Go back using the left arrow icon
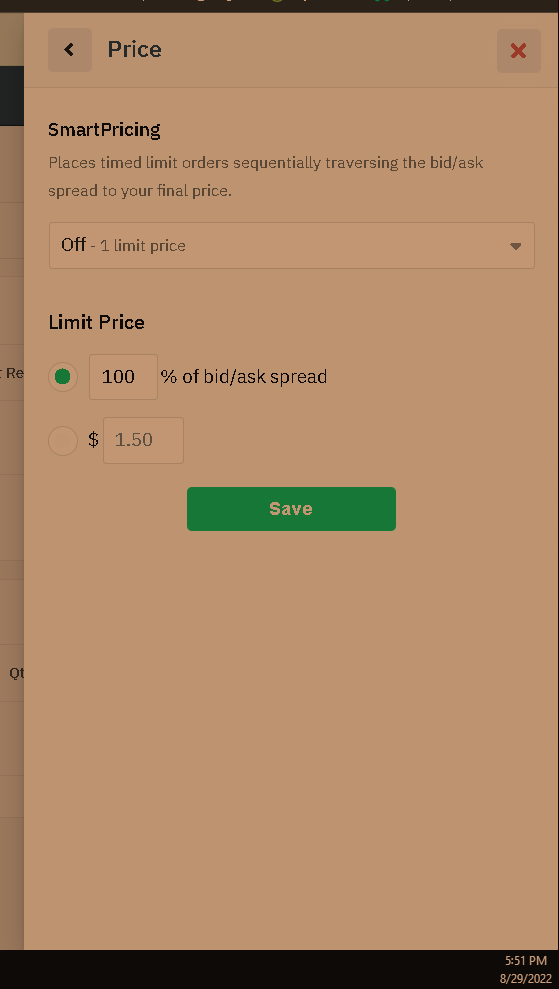Viewport: 559px width, 989px height. click(69, 49)
